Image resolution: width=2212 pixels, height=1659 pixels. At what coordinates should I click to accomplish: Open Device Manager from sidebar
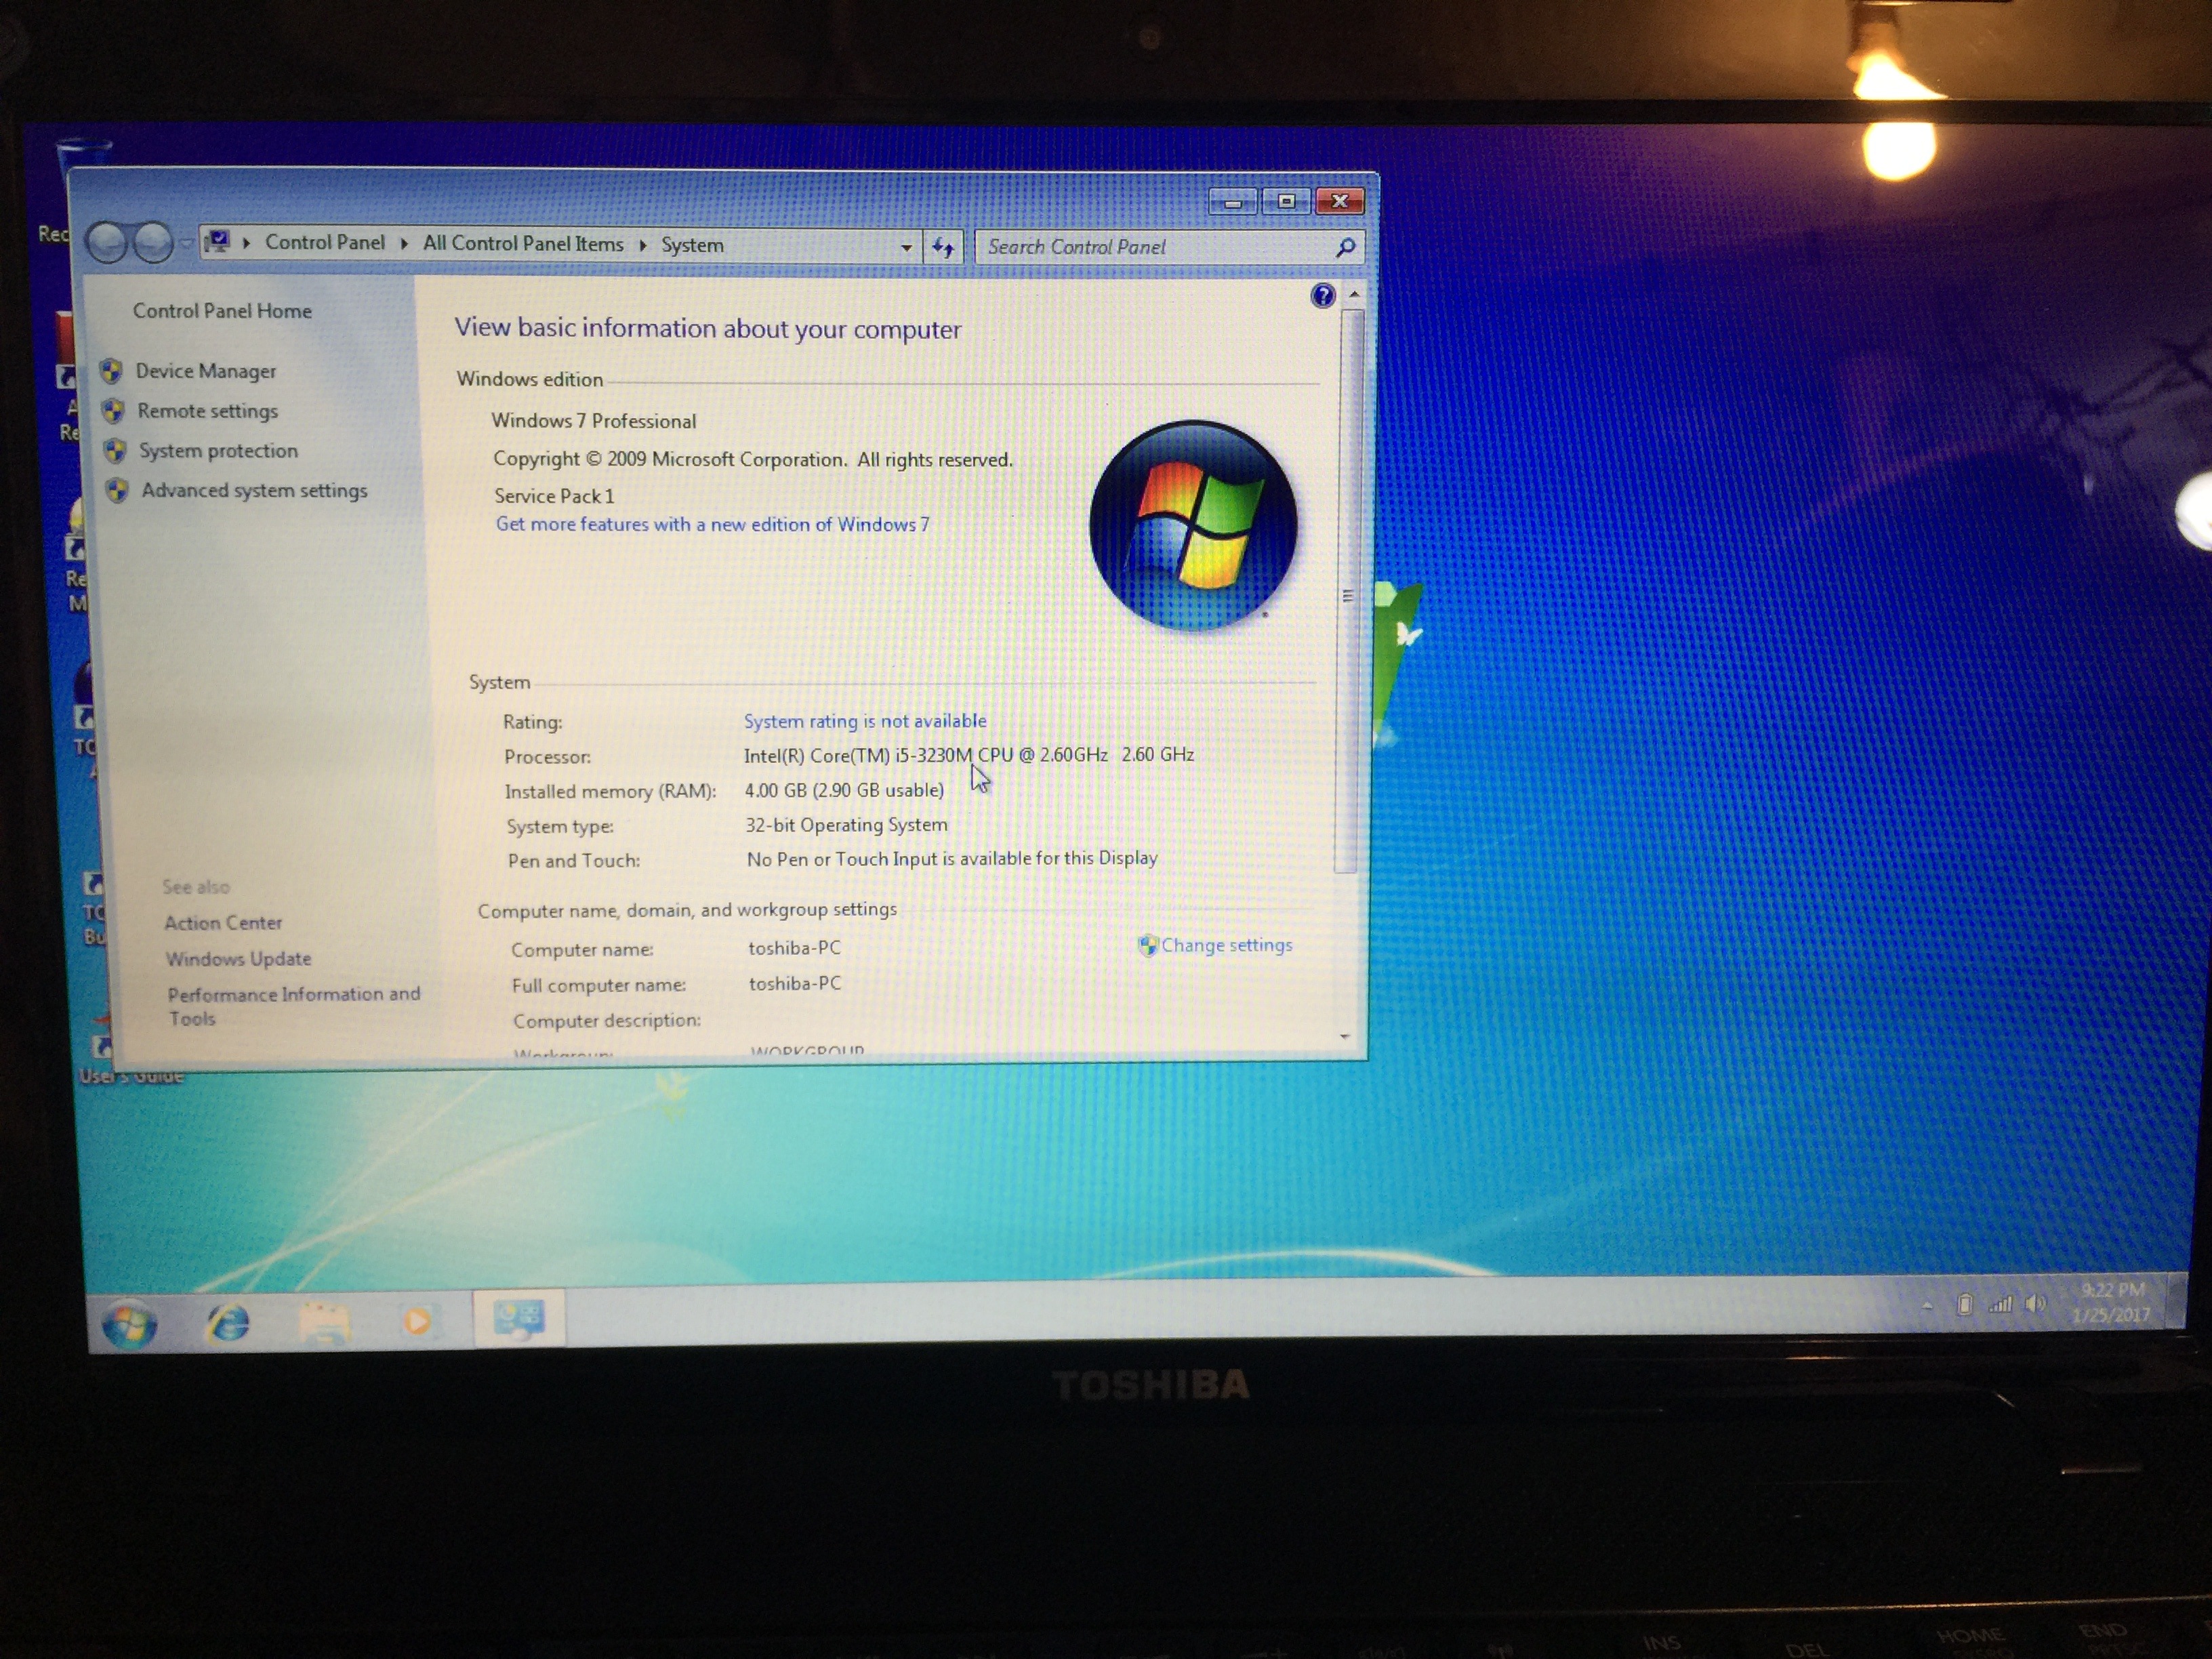205,371
